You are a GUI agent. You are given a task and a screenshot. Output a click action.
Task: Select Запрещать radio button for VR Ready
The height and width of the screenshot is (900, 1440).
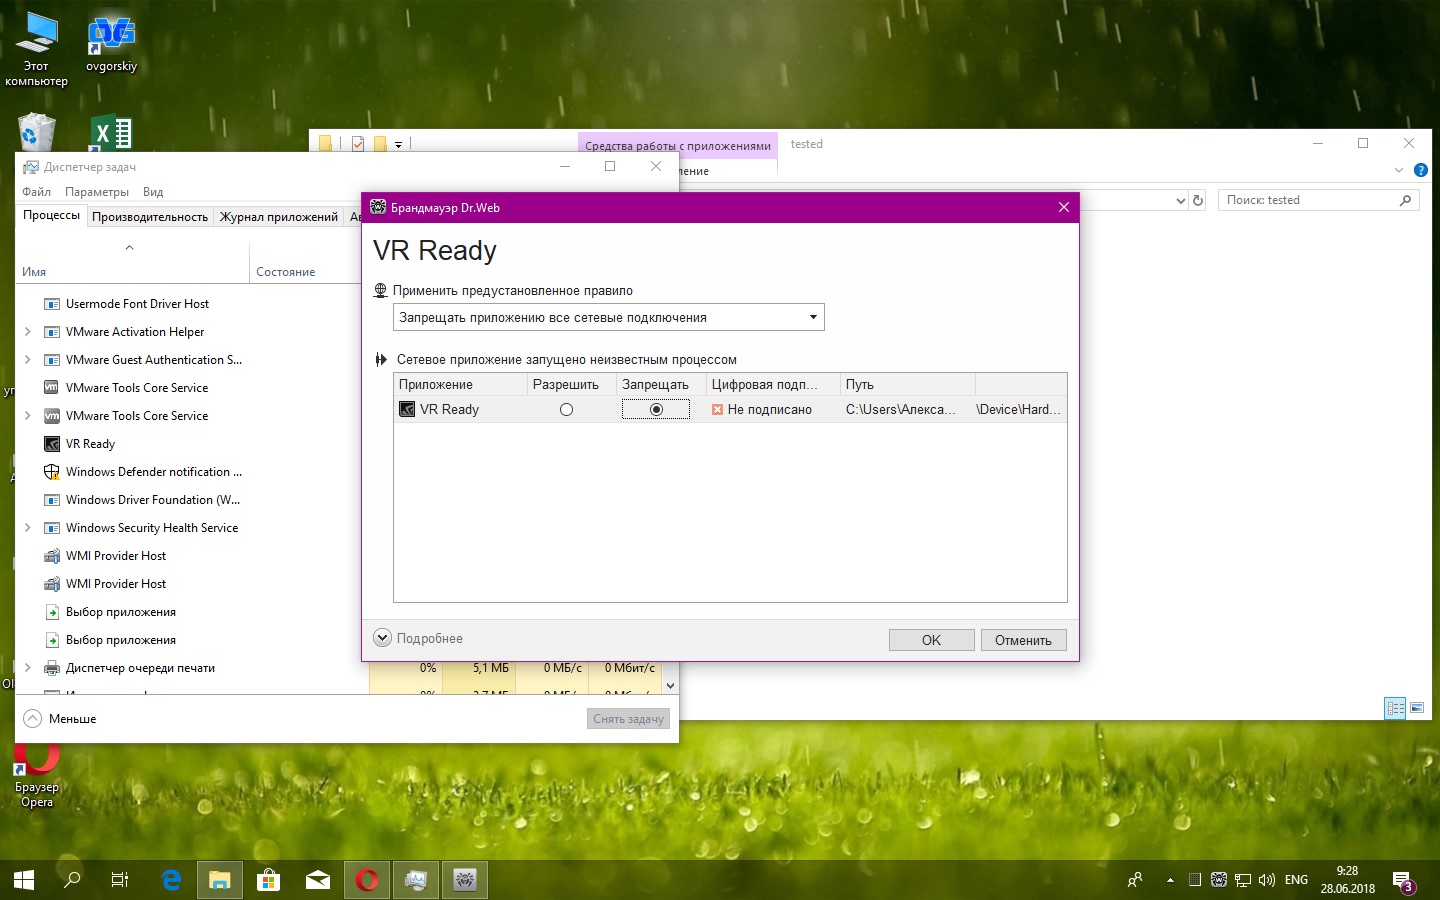click(x=656, y=409)
